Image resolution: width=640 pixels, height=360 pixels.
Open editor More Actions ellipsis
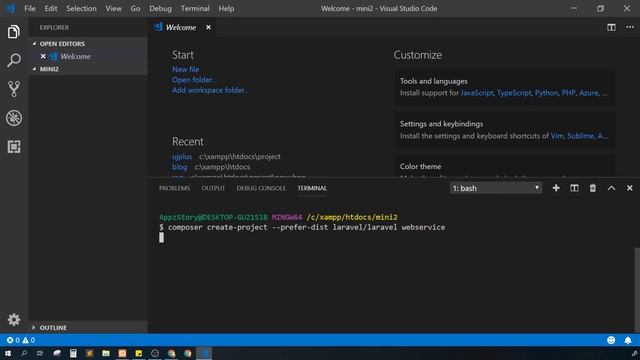(630, 27)
